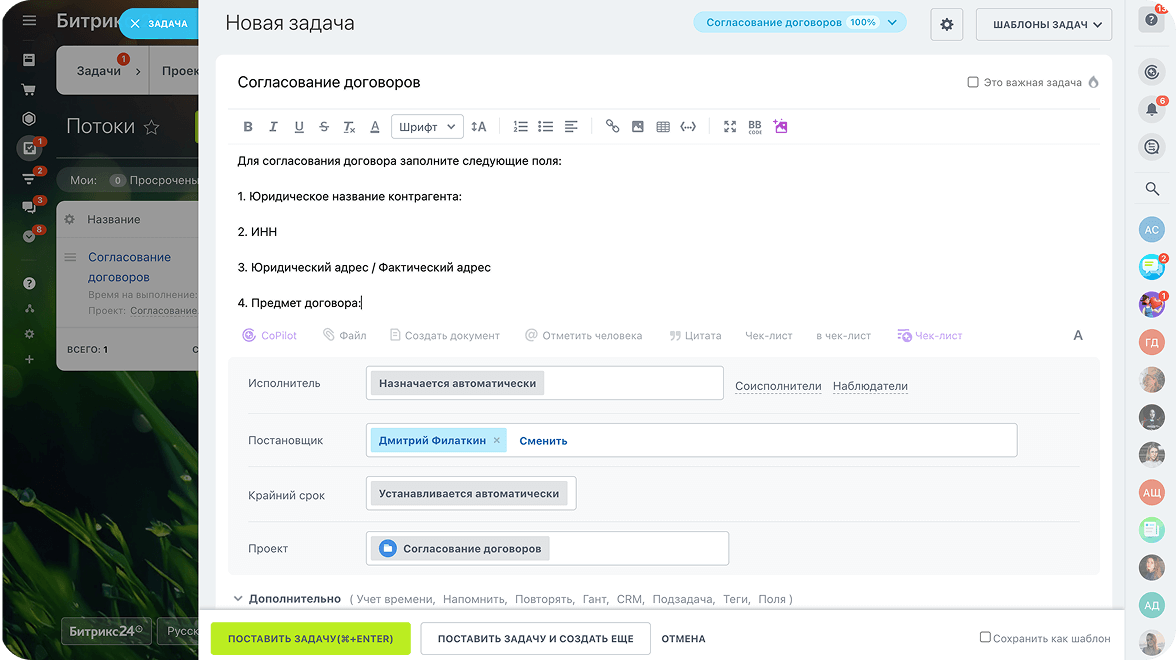Viewport: 1176px width, 660px height.
Task: Expand the Дополнительно section
Action: [x=294, y=599]
